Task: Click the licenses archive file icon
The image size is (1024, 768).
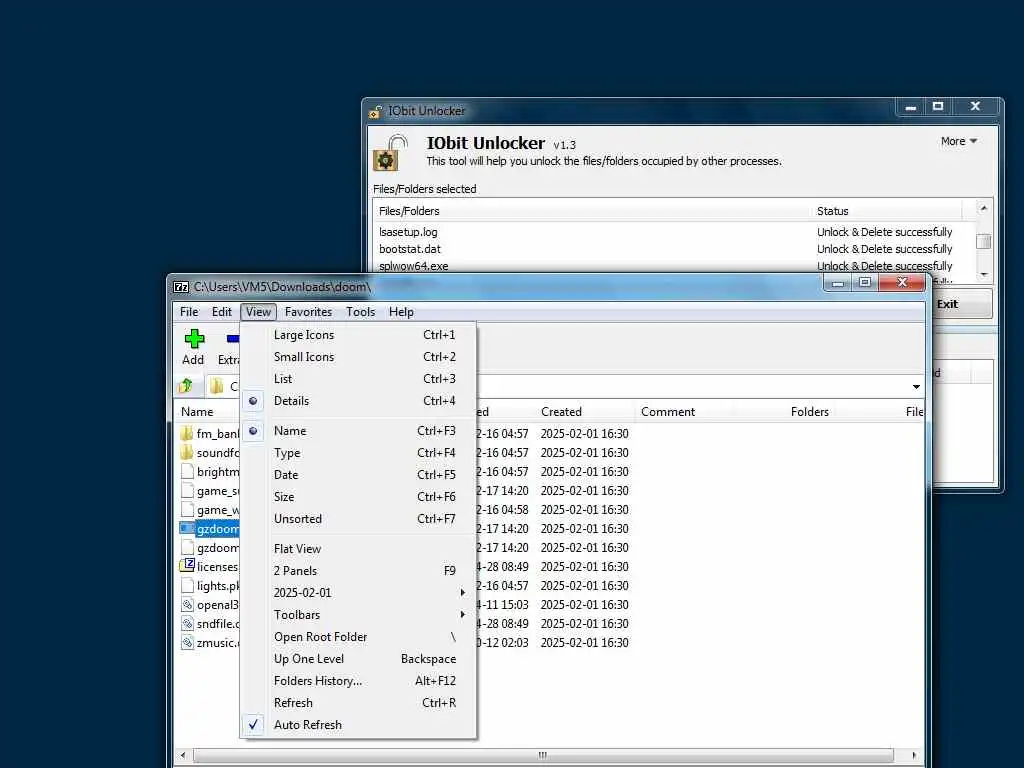Action: click(x=187, y=566)
